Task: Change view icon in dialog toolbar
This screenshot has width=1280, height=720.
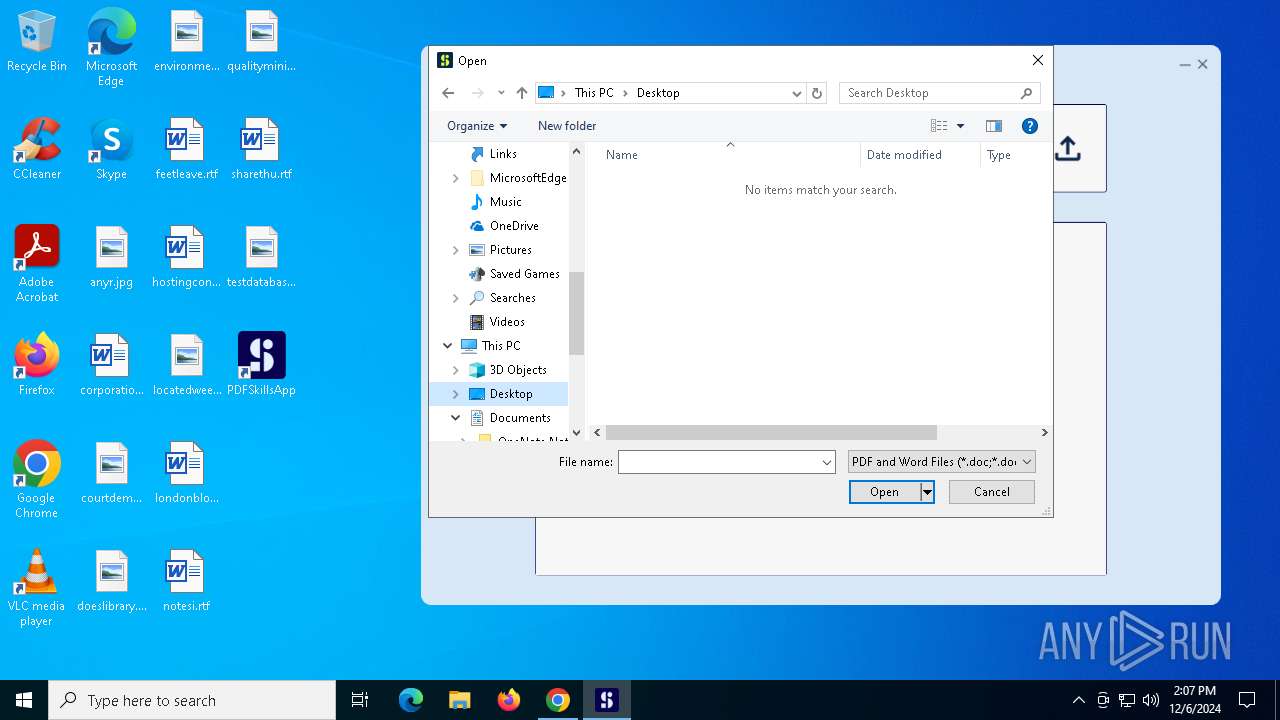Action: pyautogui.click(x=939, y=126)
